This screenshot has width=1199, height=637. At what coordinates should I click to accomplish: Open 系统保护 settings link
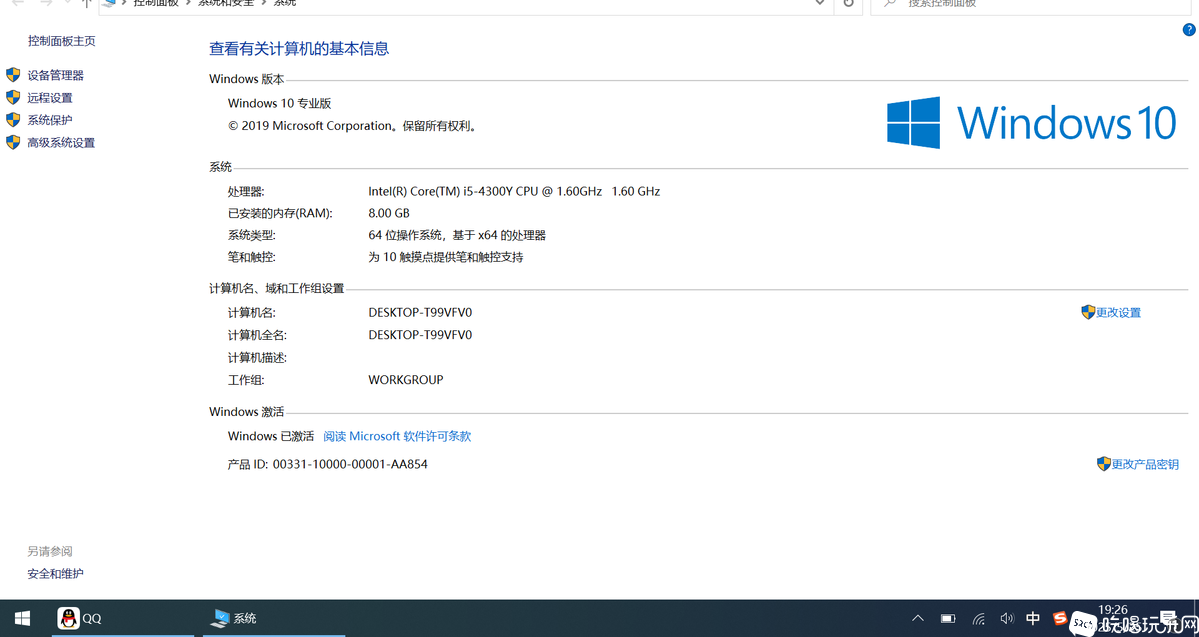[50, 120]
